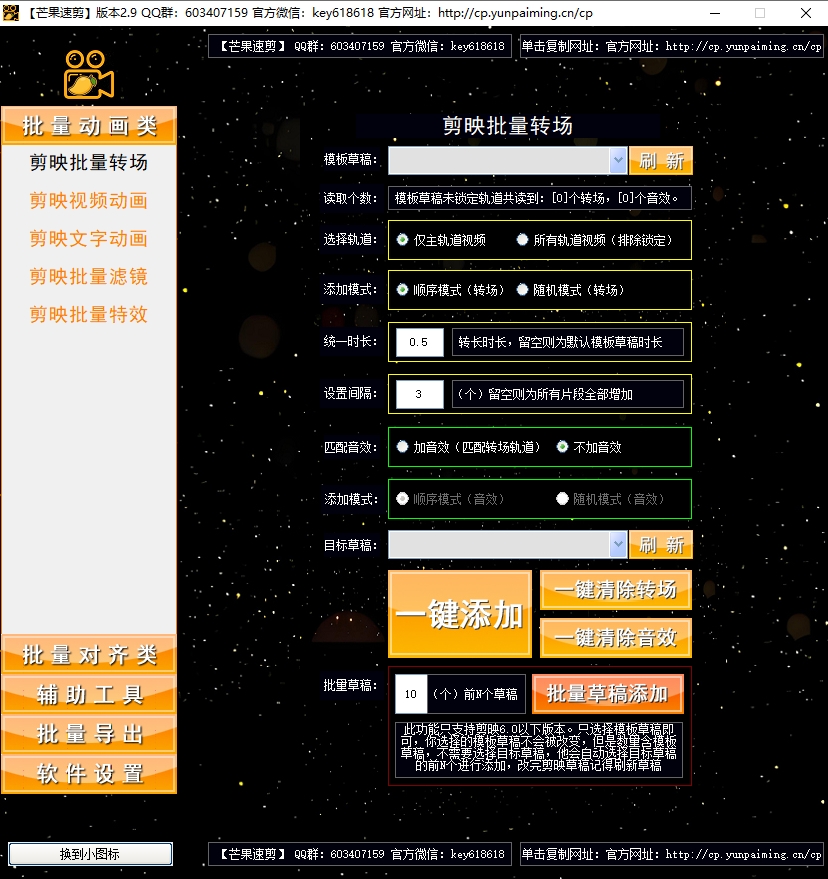
Task: Click the 批量草稿 input showing 10
Action: [411, 694]
